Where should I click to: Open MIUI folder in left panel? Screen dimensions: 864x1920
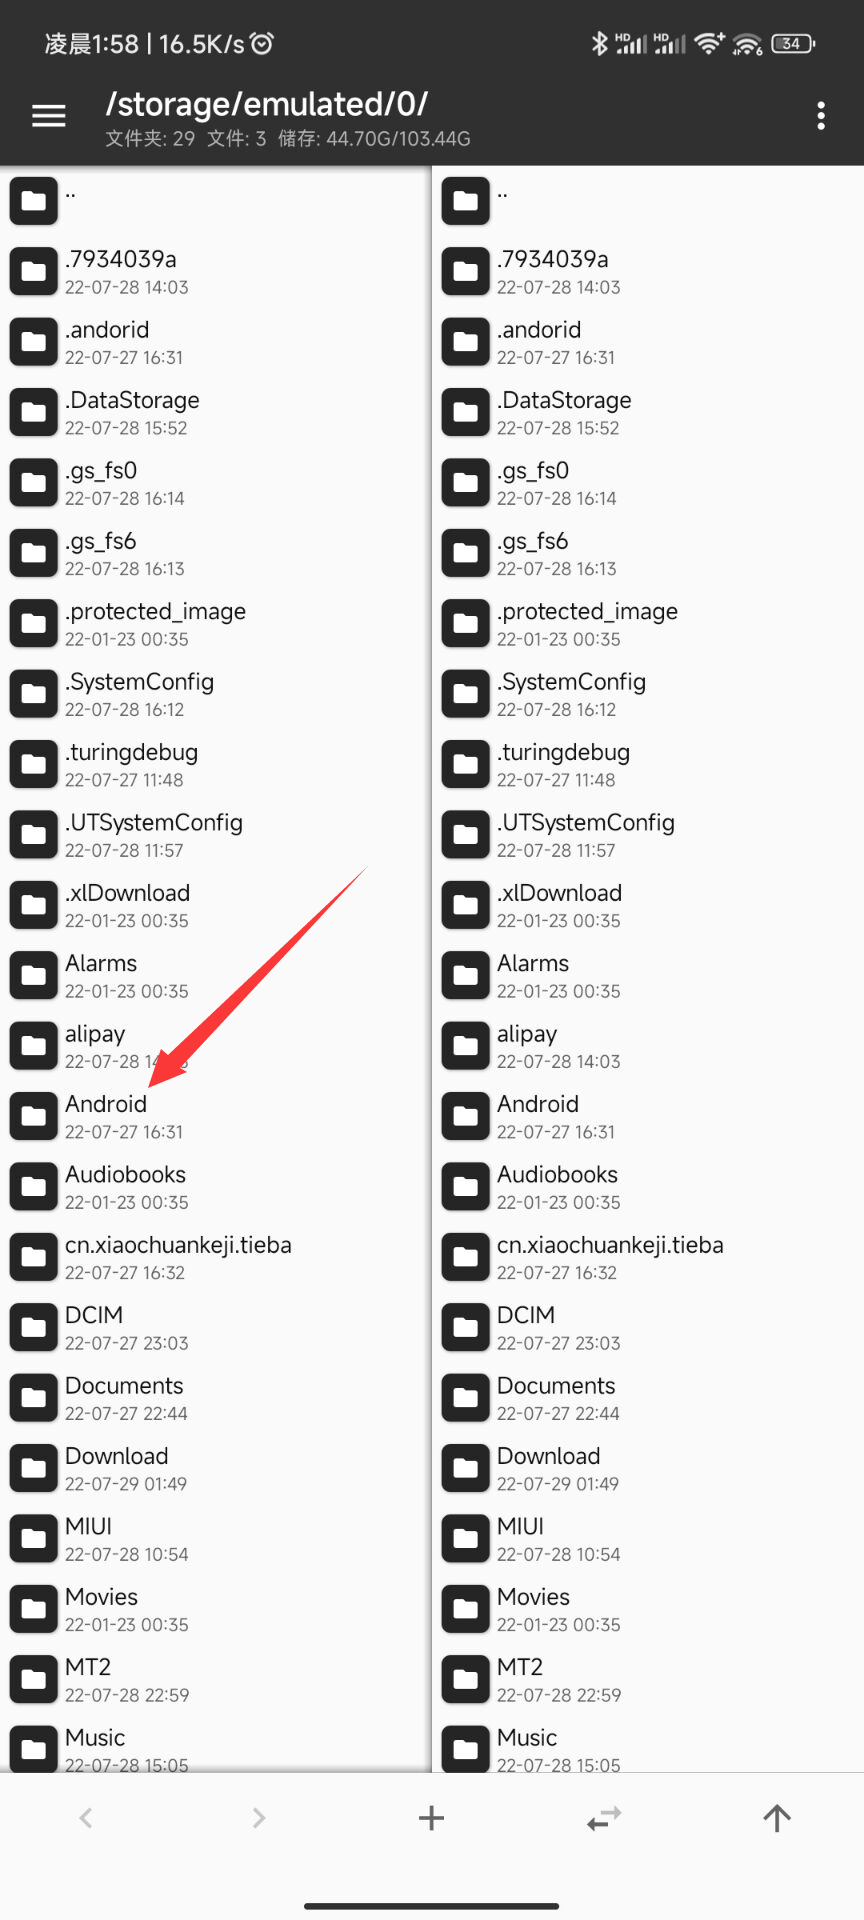point(215,1538)
